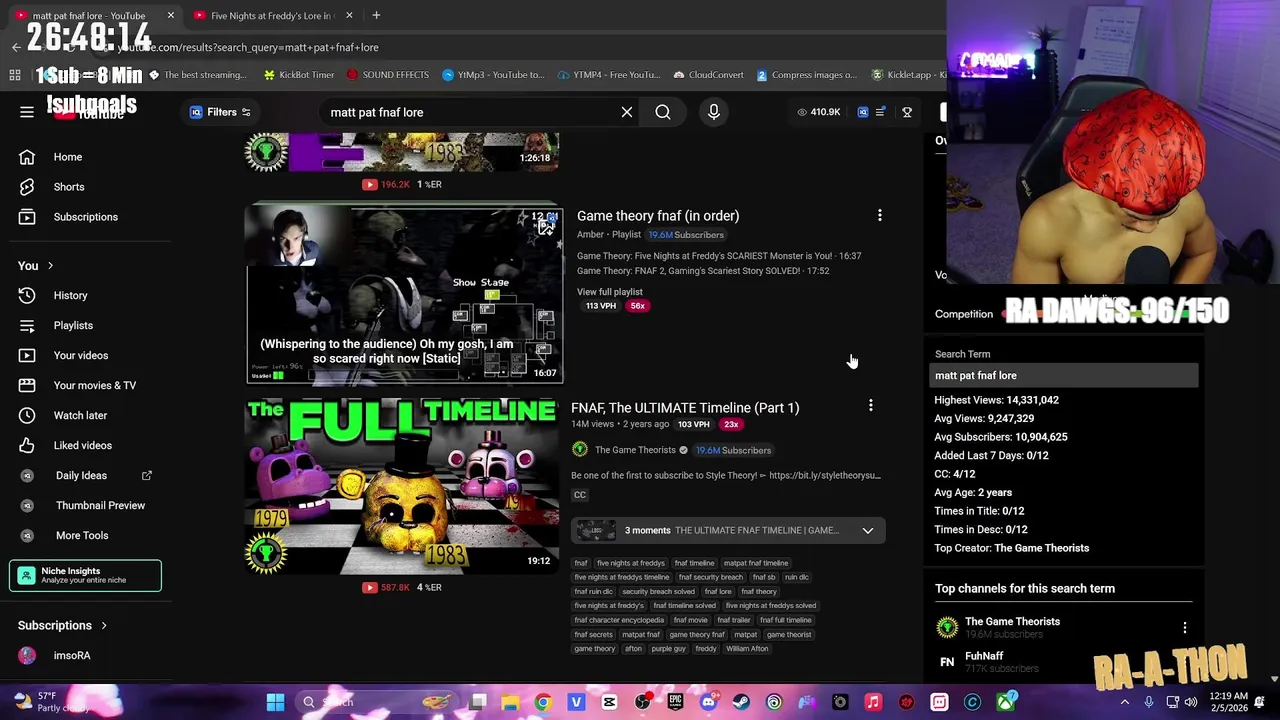Click the Top Creator: The Game Theorists text
This screenshot has width=1280, height=720.
1012,548
